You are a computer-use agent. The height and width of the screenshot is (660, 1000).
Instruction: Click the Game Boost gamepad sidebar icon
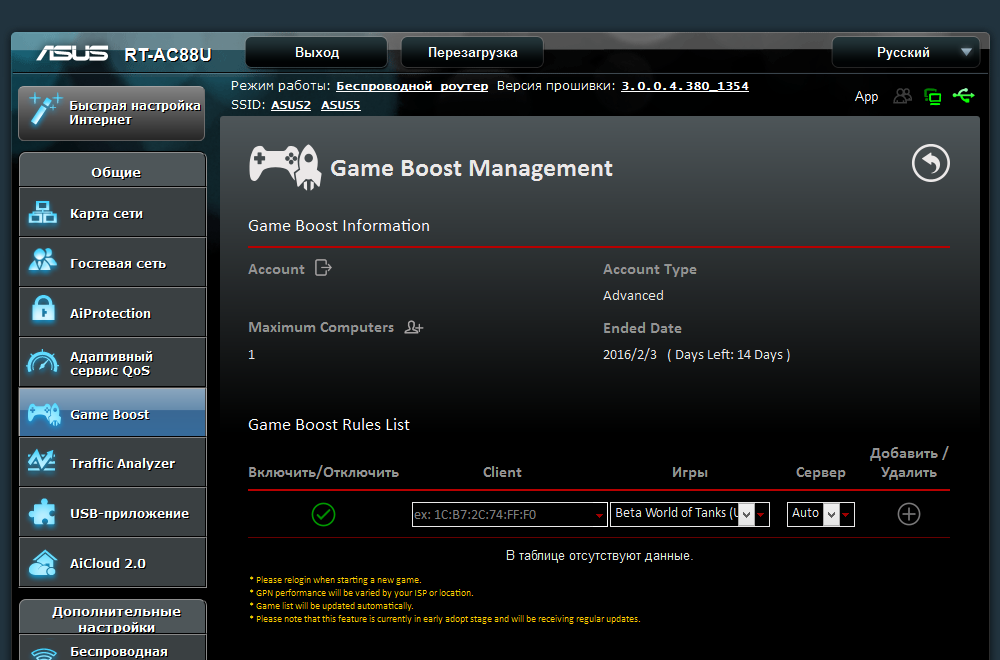click(43, 414)
